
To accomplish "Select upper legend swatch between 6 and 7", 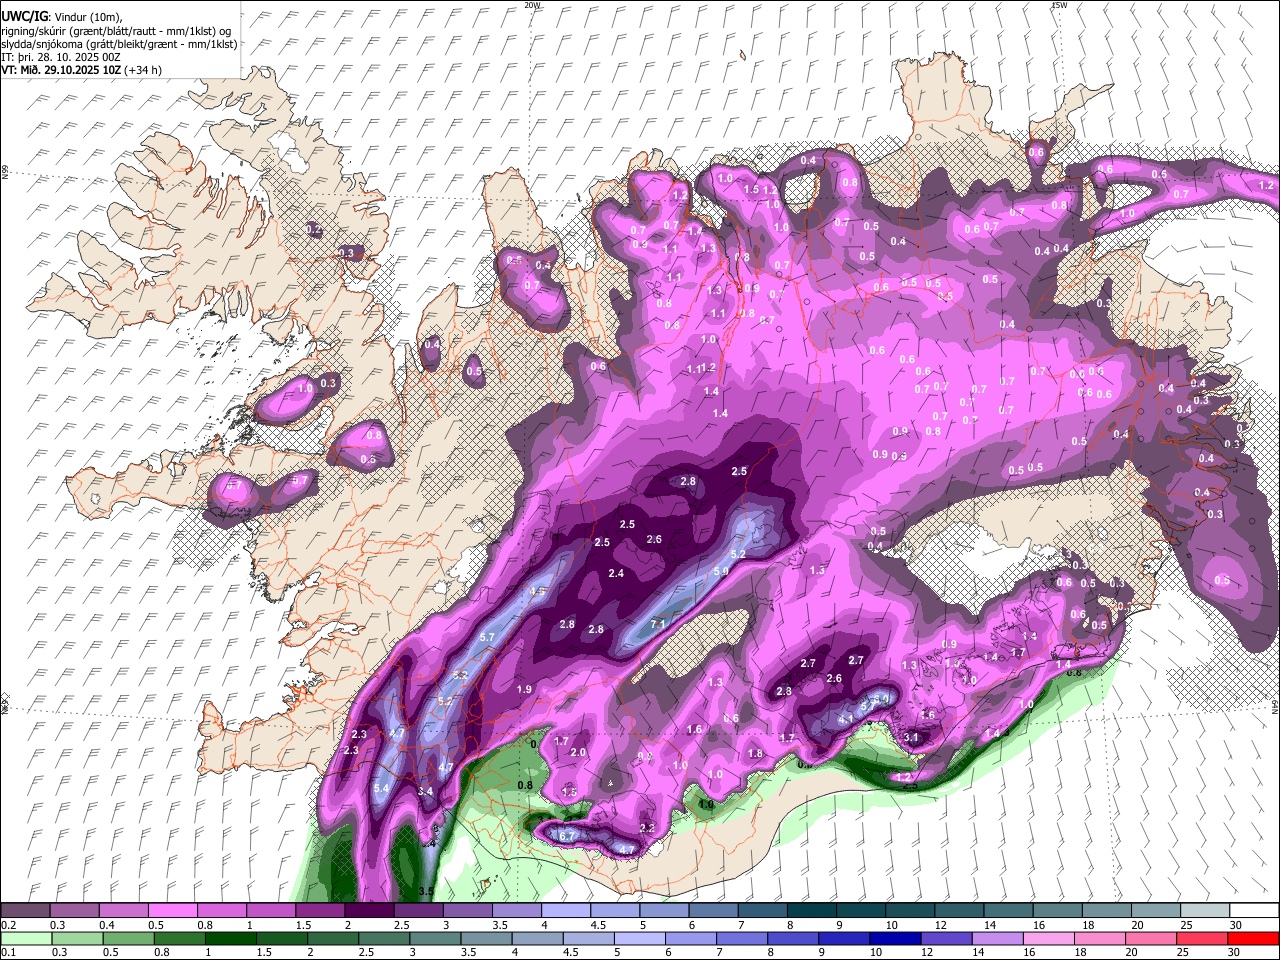I will [x=713, y=911].
